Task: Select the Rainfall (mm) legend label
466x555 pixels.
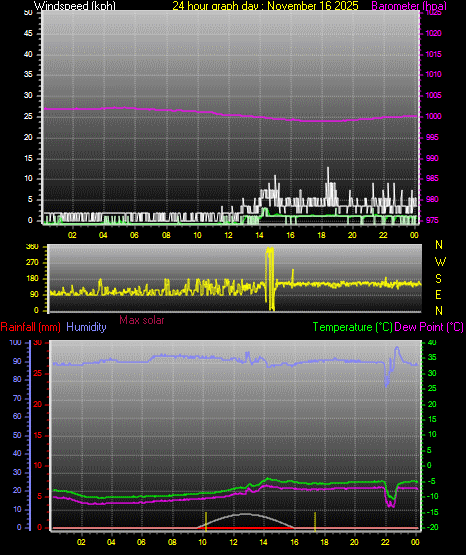Action: 30,327
